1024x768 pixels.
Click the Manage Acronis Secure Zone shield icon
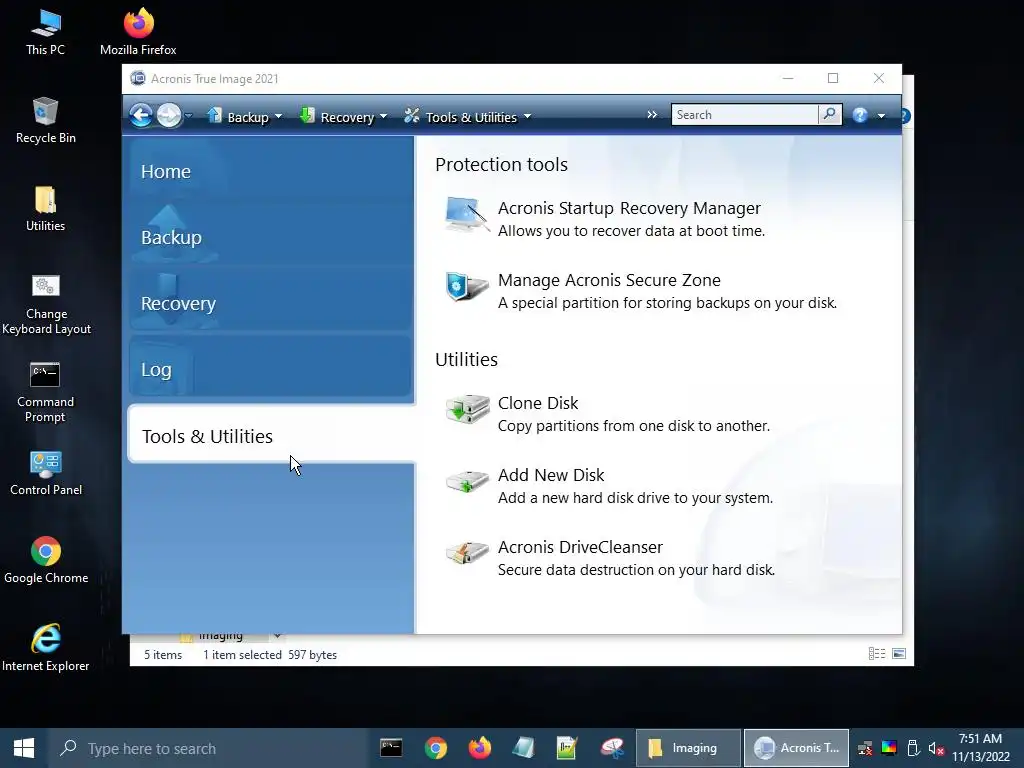pos(466,287)
